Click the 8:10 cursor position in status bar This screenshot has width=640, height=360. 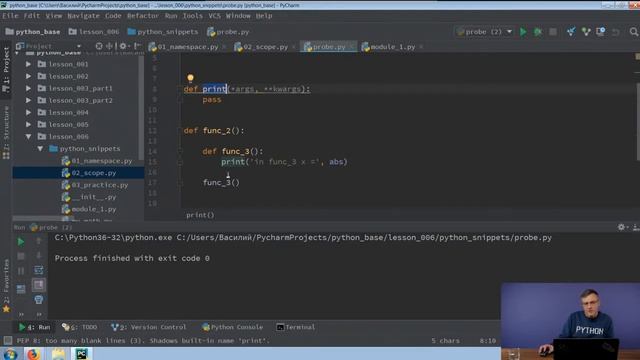pos(487,340)
